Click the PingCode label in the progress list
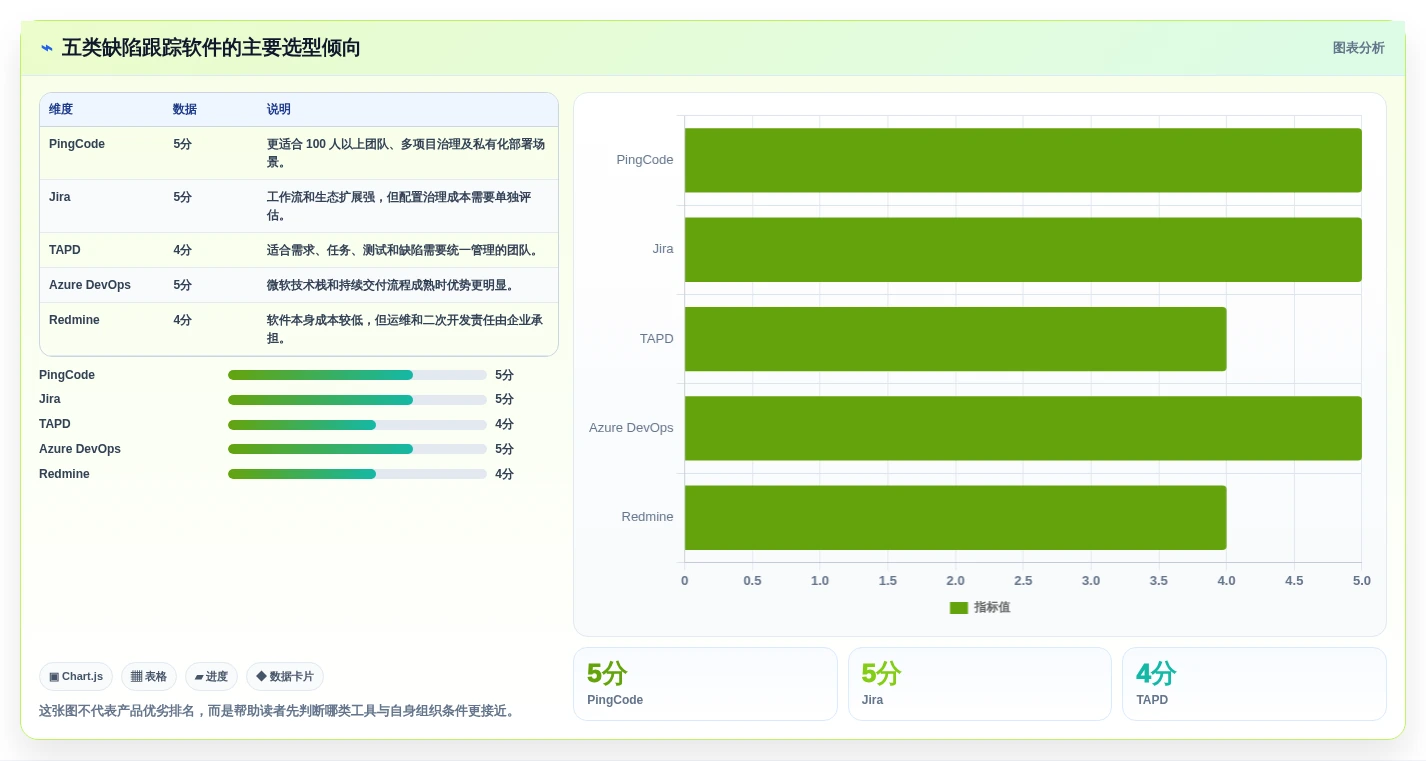 tap(67, 375)
